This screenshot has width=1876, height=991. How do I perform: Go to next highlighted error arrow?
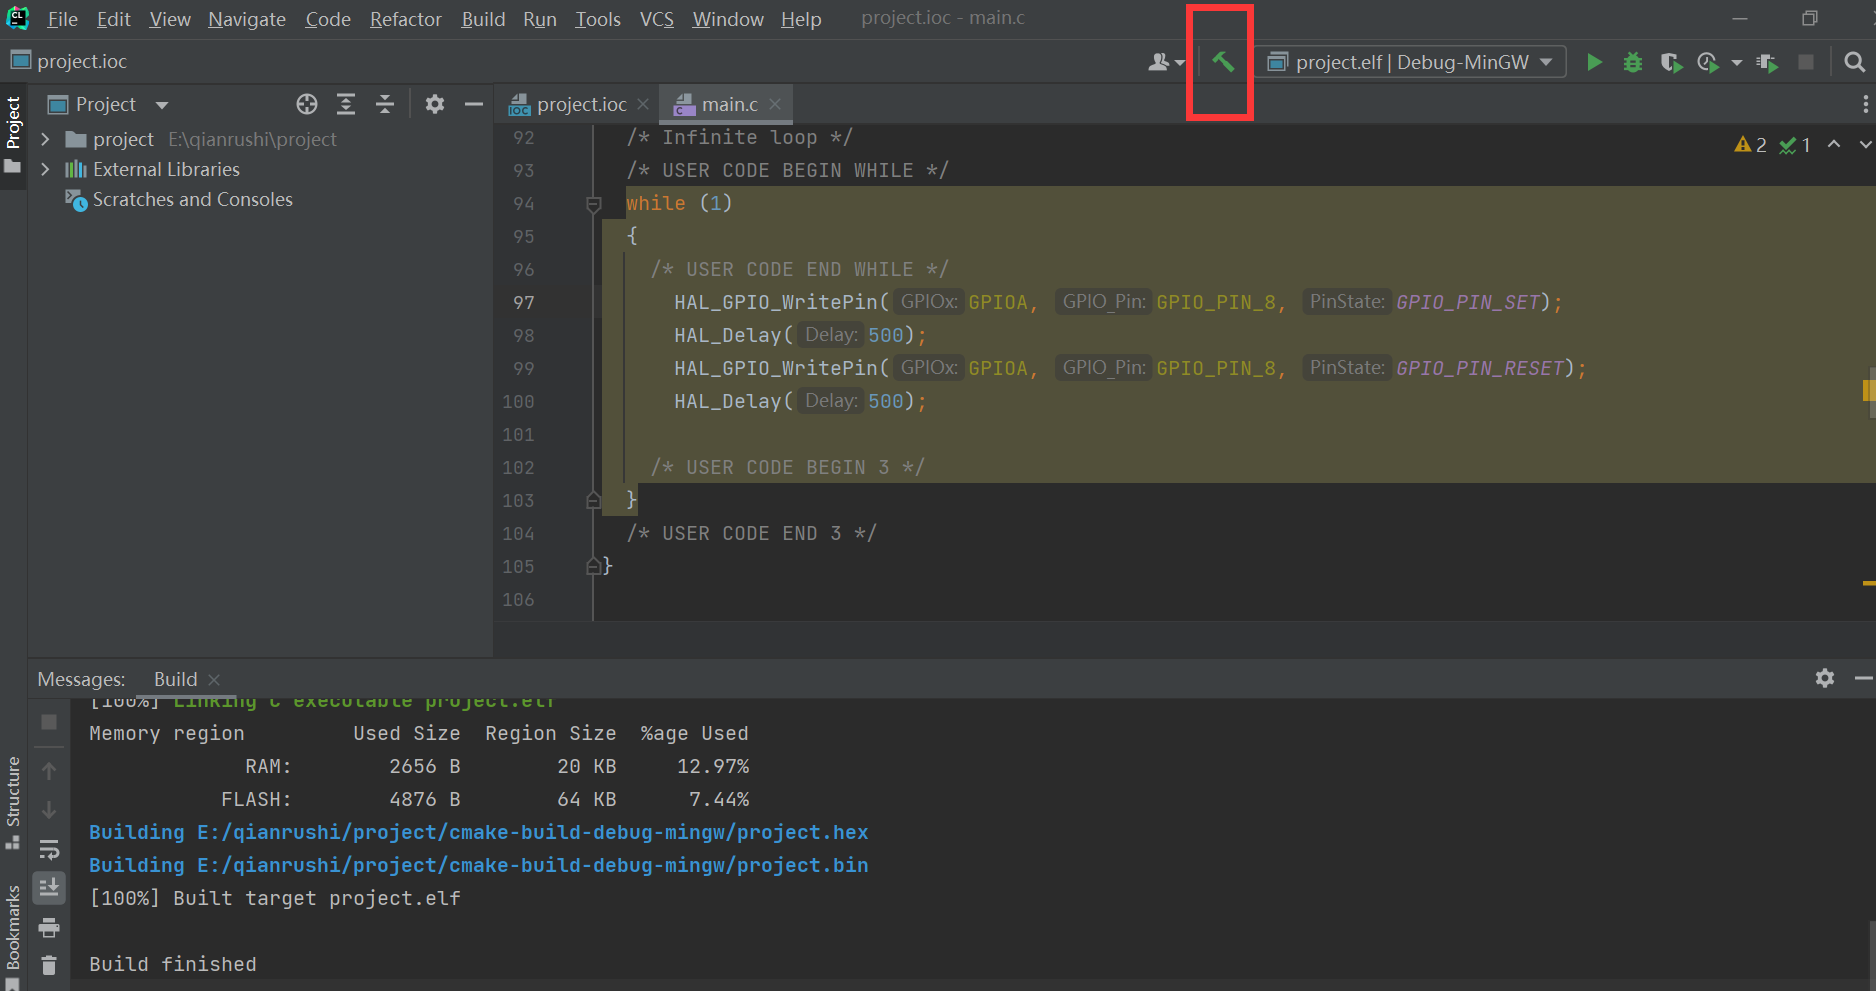[1865, 145]
